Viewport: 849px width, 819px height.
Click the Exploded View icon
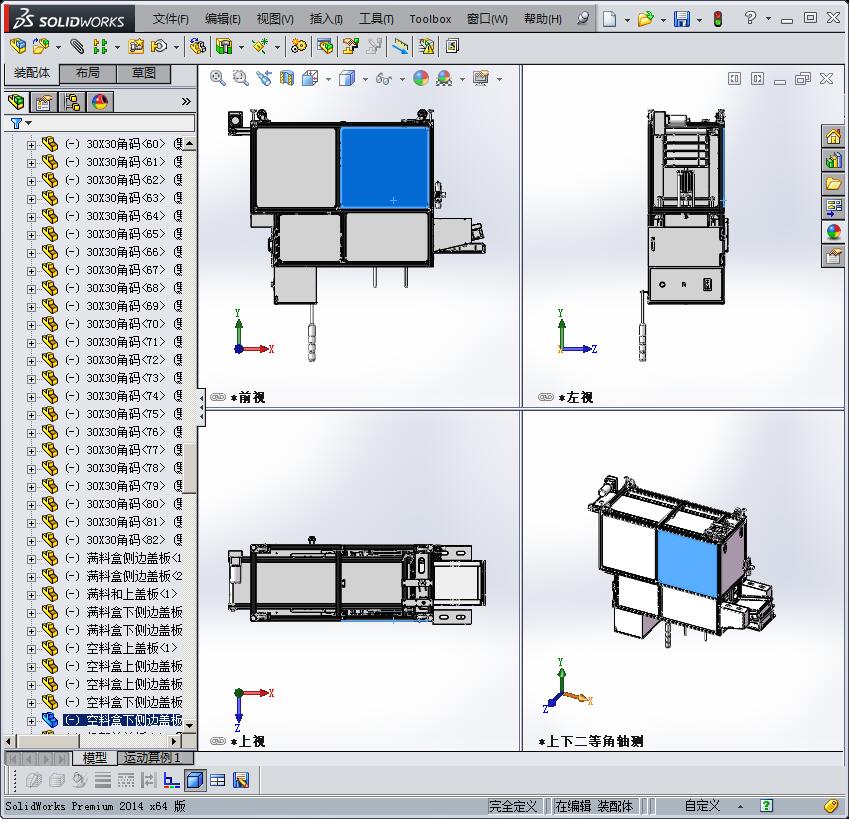pyautogui.click(x=350, y=47)
